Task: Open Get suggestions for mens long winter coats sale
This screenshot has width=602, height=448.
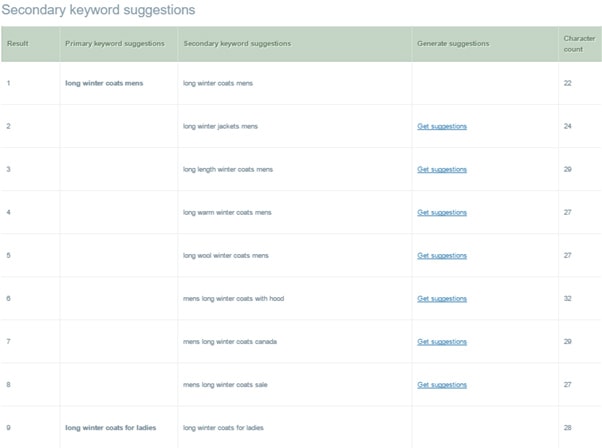Action: (442, 385)
